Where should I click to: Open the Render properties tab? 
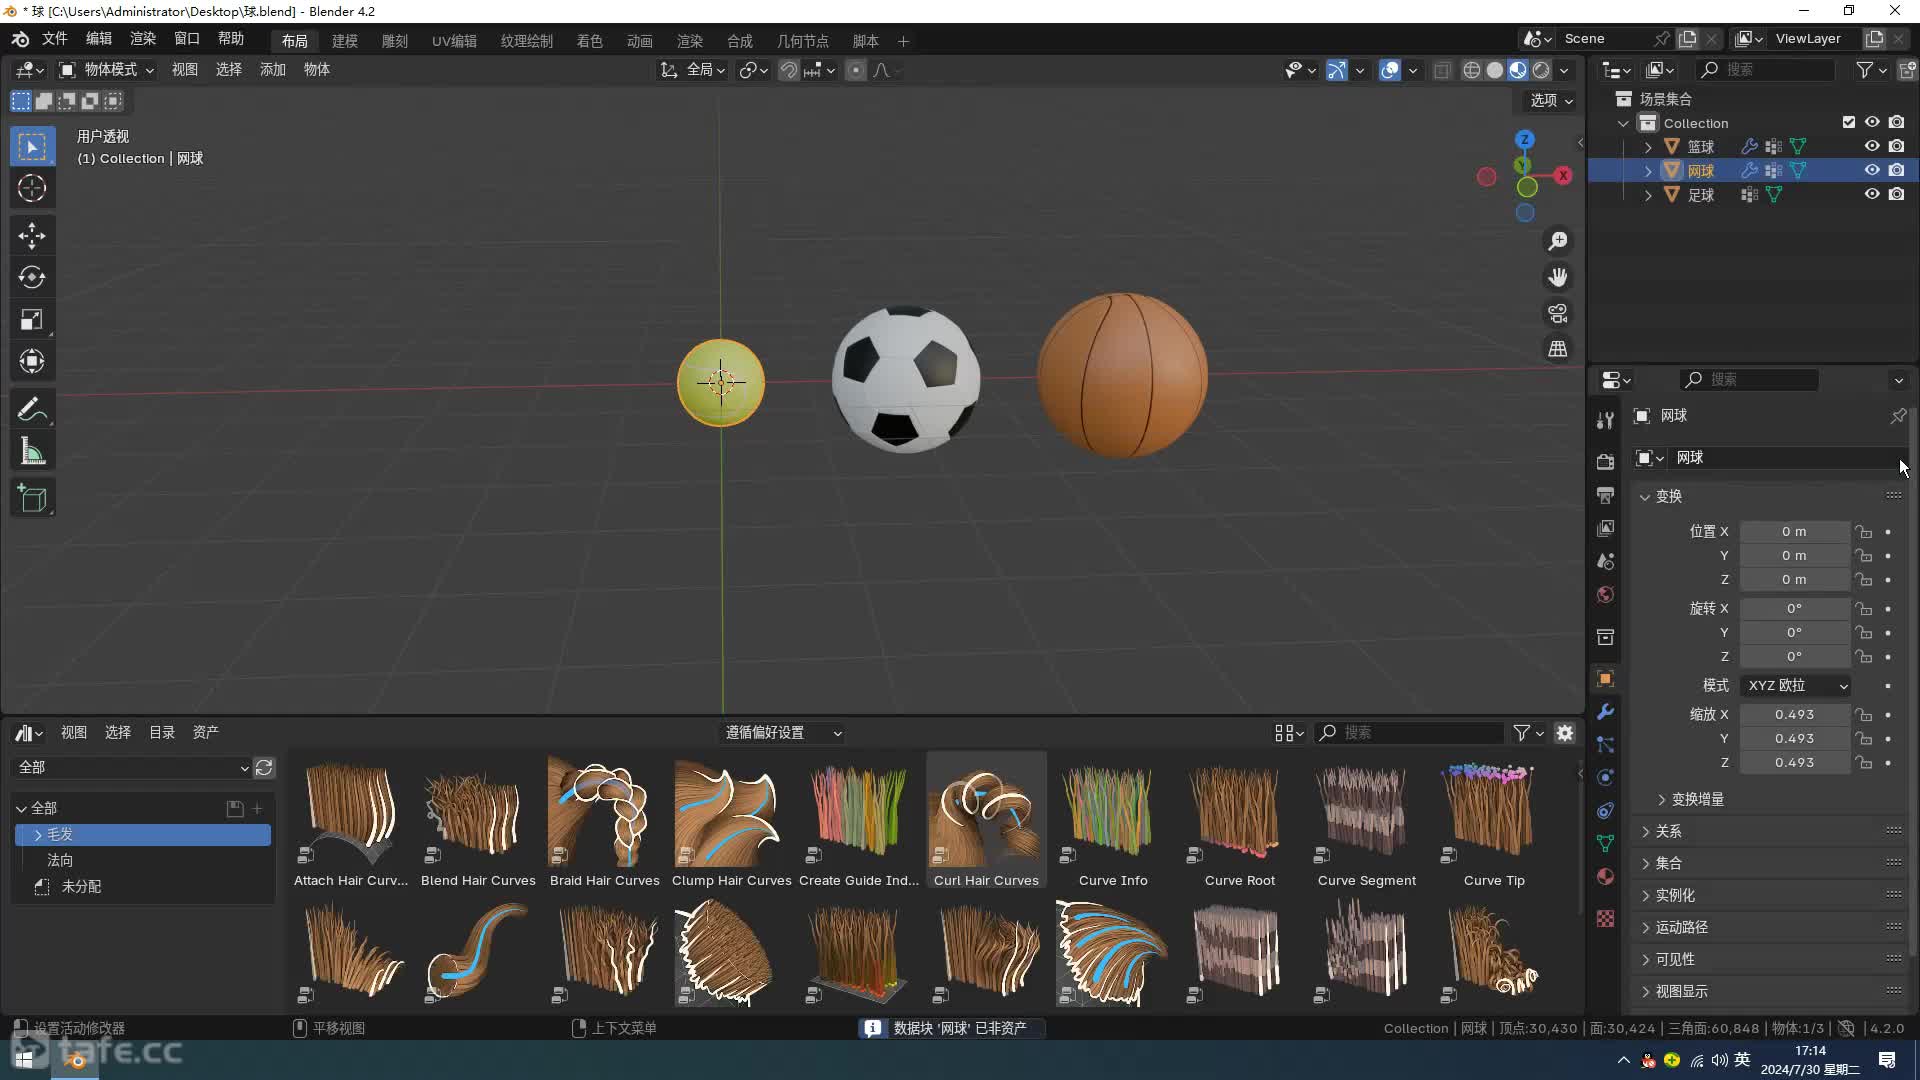tap(1605, 462)
